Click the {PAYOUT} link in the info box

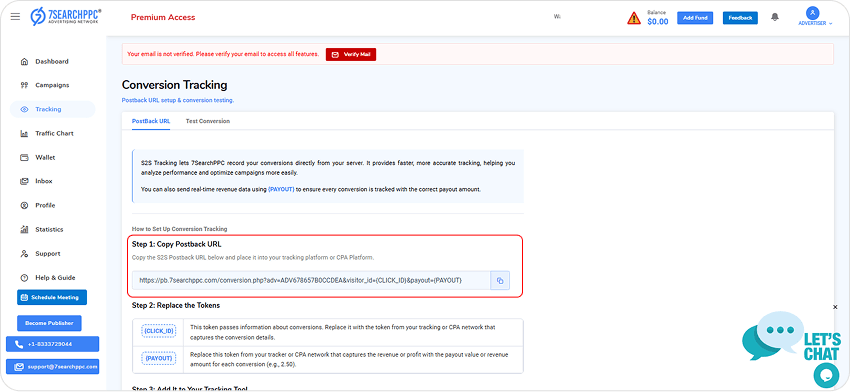281,189
